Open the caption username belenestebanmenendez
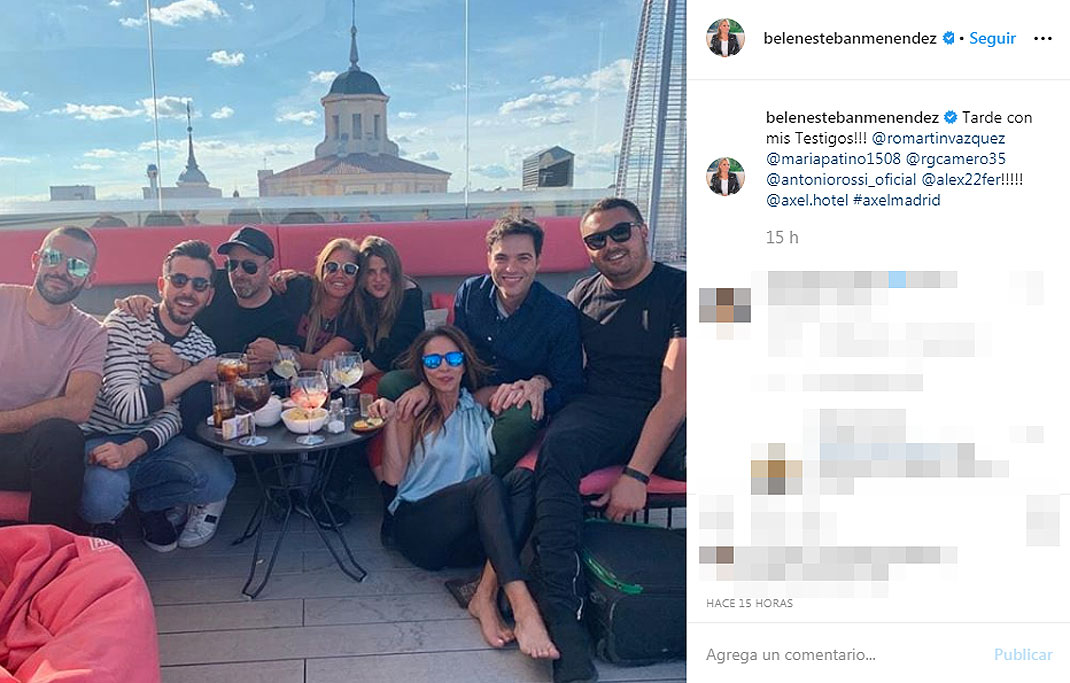 [x=852, y=117]
